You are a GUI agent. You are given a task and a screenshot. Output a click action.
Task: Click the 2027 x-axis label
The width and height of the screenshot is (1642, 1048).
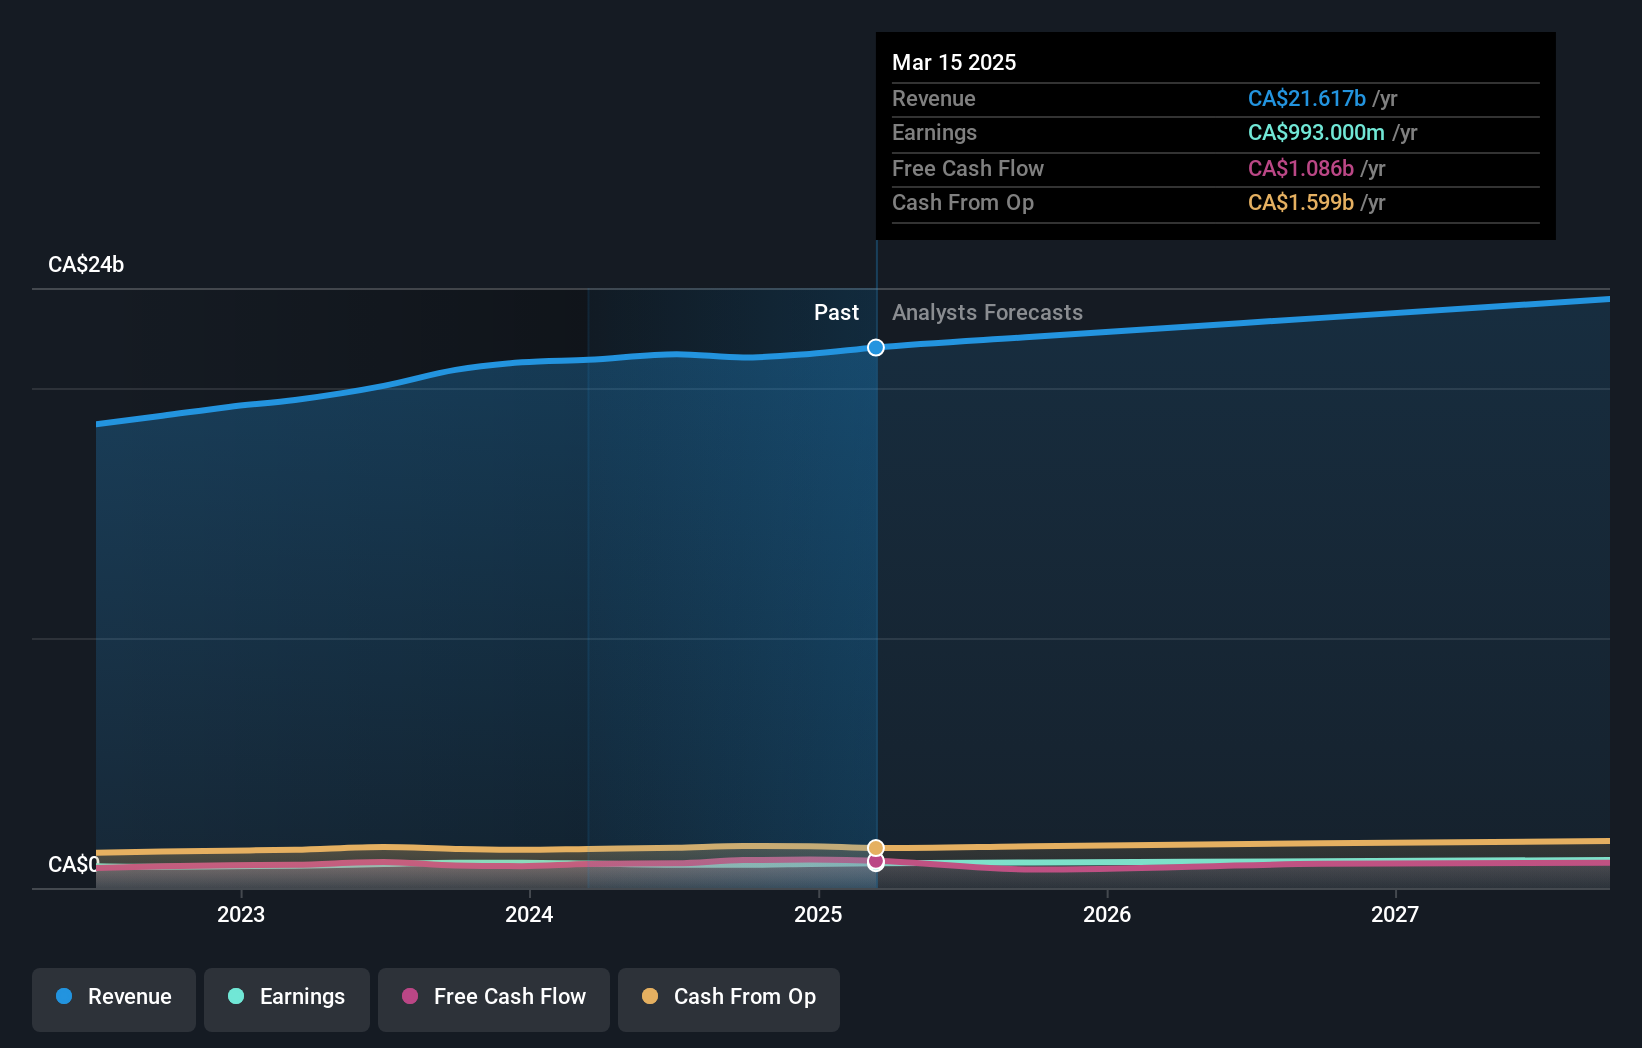click(x=1395, y=914)
